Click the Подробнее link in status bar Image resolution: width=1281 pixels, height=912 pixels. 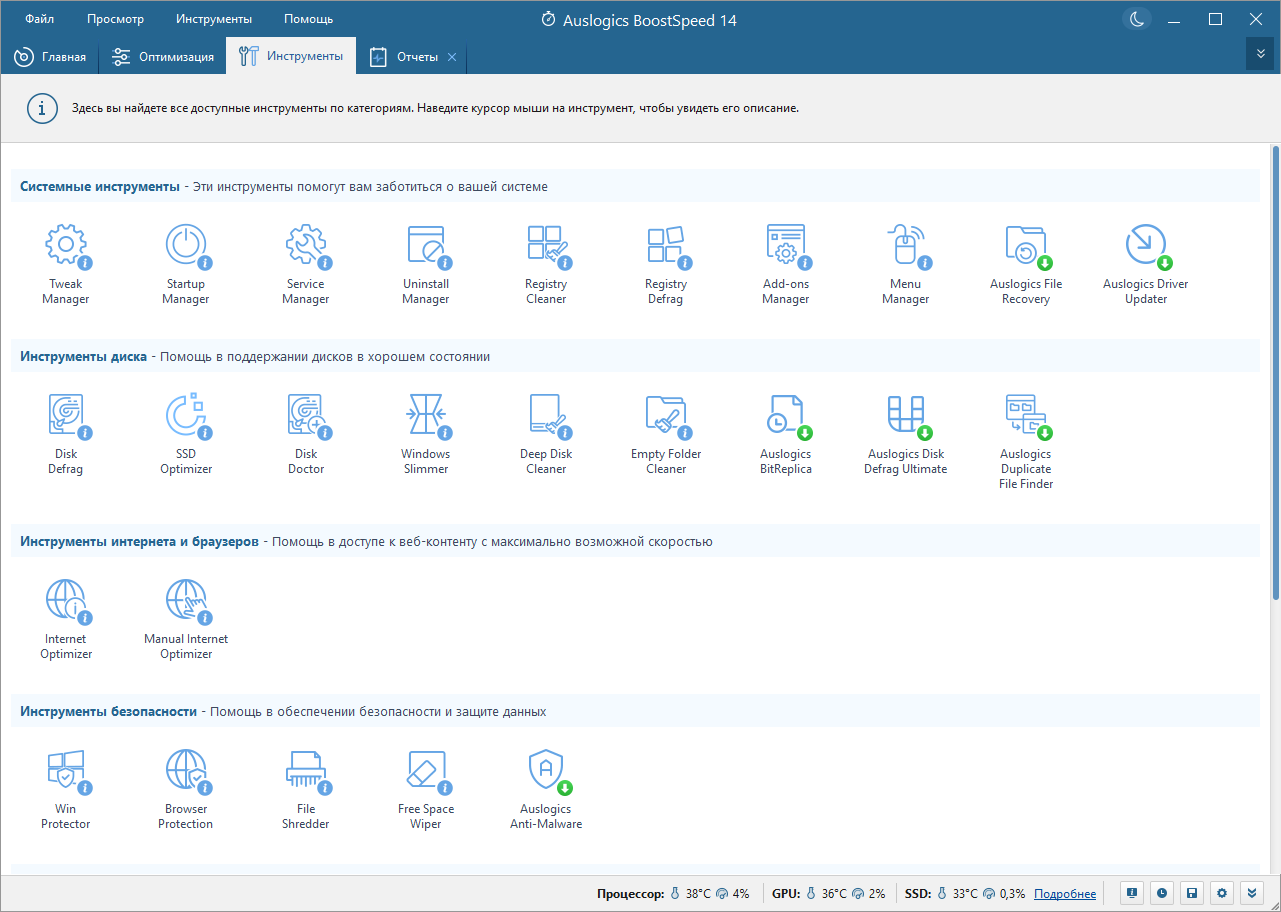pyautogui.click(x=1065, y=894)
